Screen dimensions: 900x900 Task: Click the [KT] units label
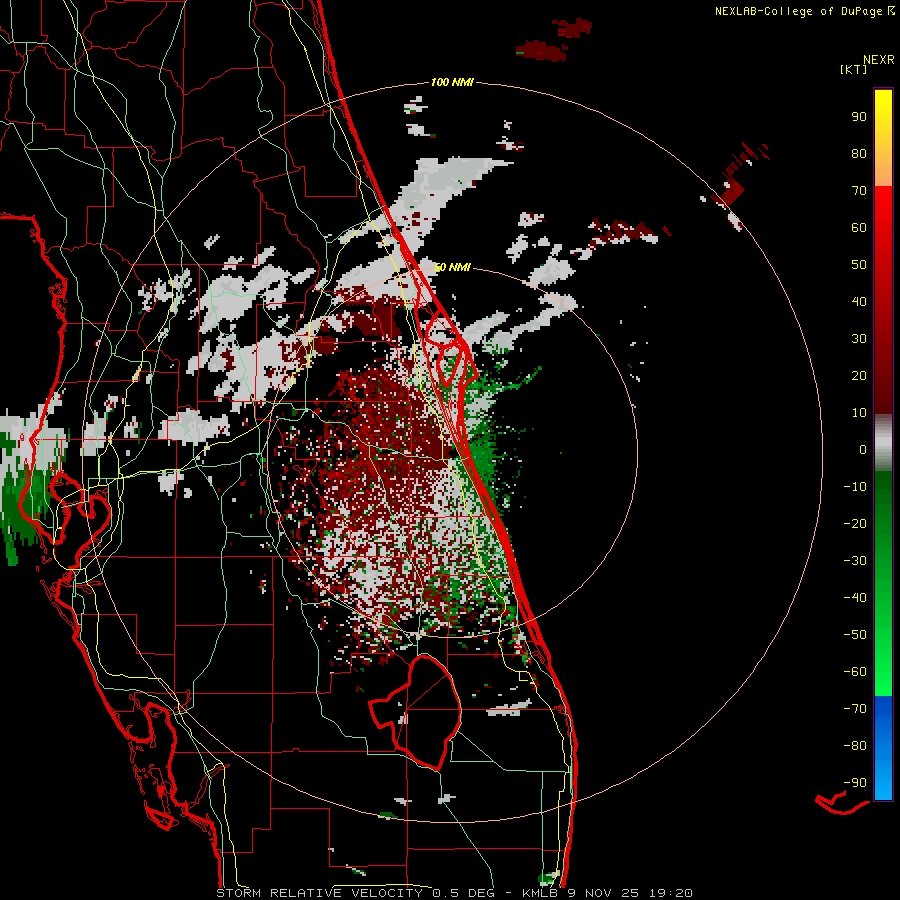[x=854, y=69]
